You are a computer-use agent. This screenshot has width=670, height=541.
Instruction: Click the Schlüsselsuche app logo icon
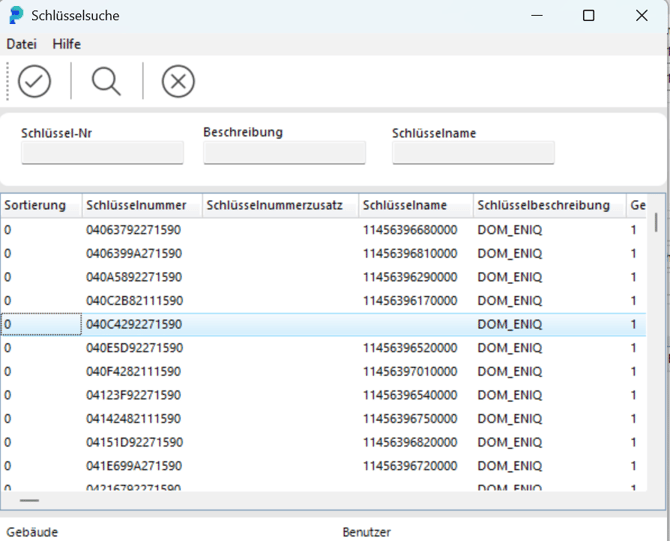click(16, 15)
